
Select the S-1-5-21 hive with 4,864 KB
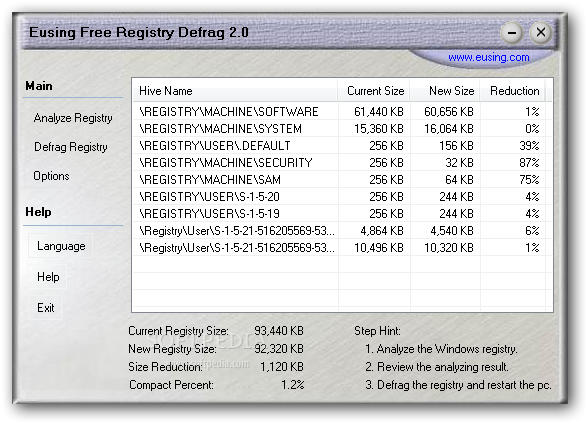[x=342, y=231]
